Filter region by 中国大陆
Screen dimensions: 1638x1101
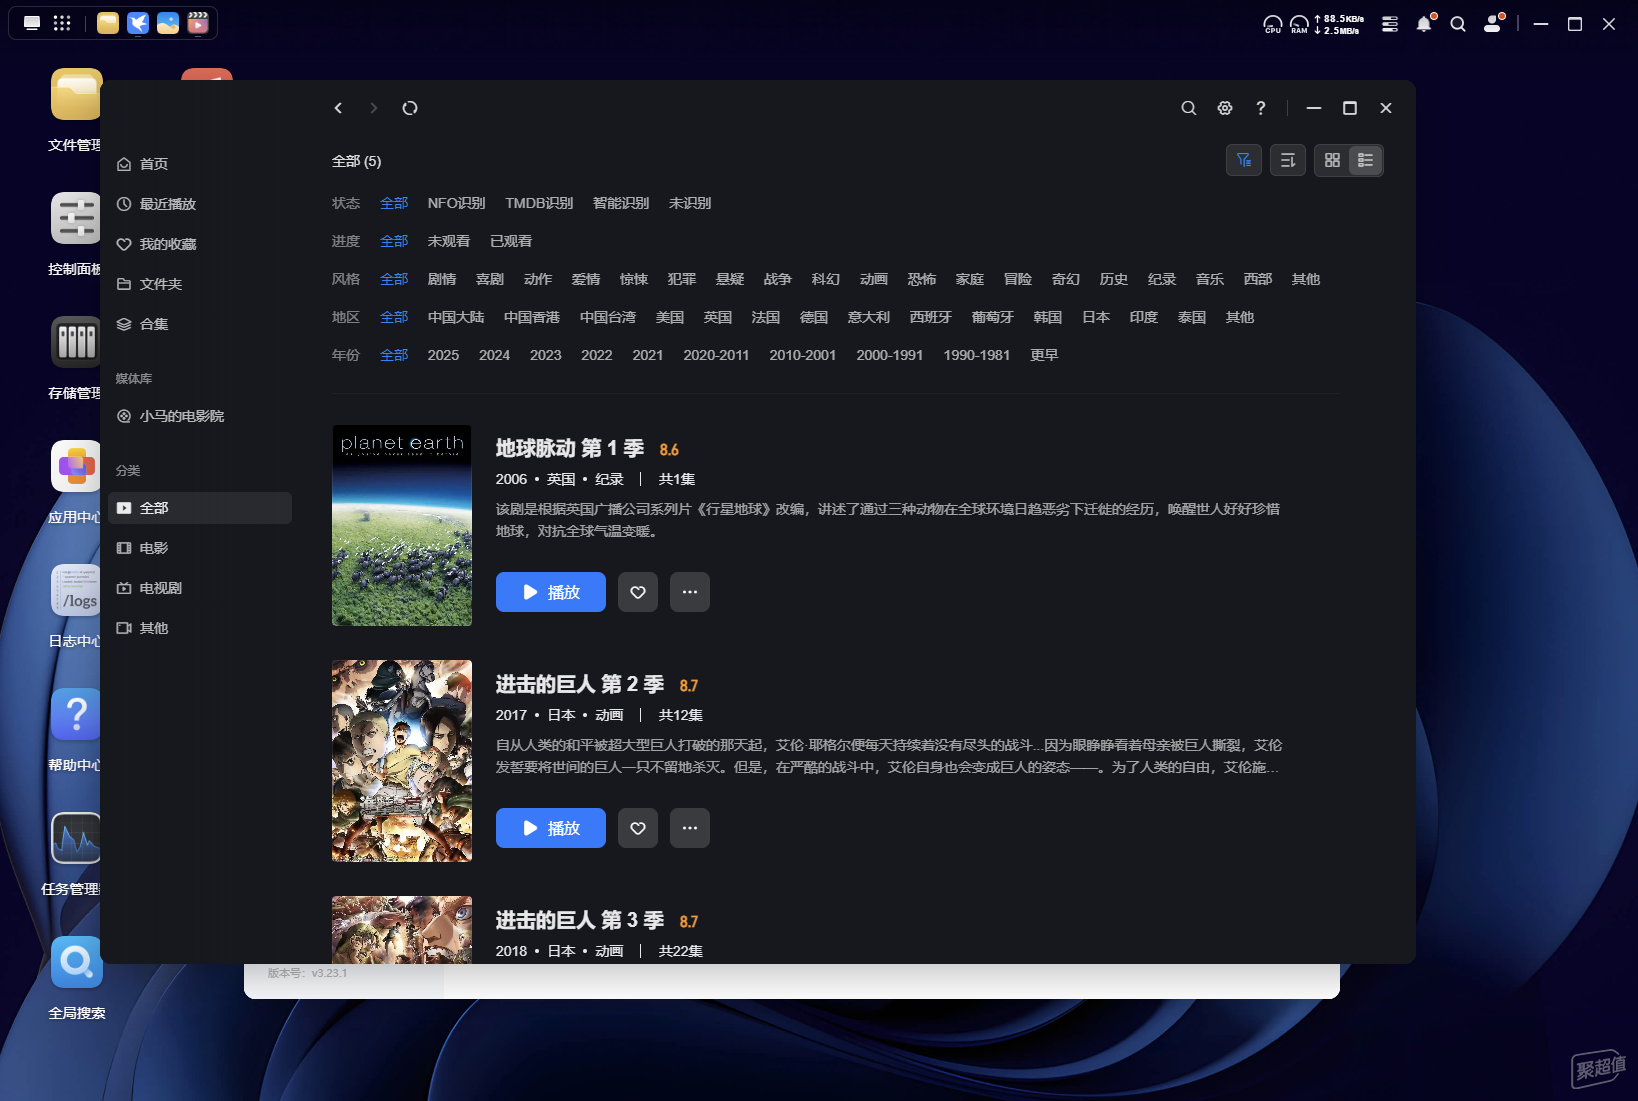[x=456, y=317]
